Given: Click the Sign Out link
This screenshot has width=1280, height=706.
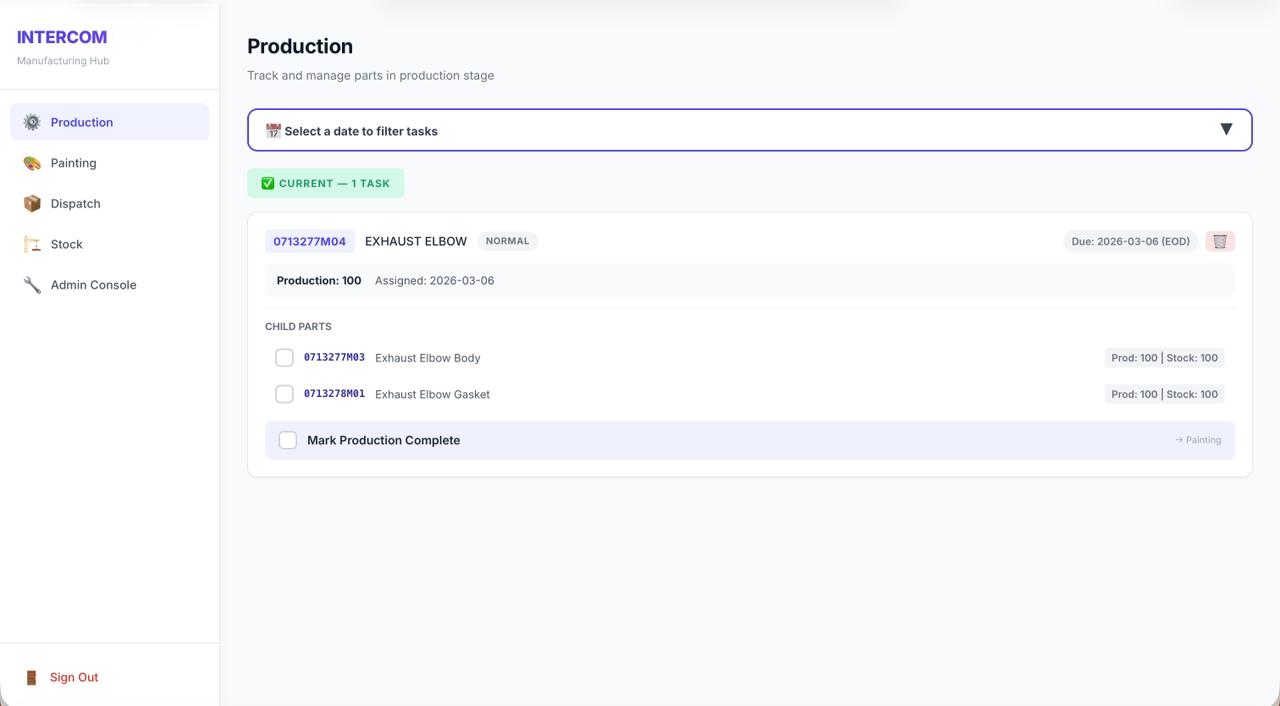Looking at the screenshot, I should click(x=74, y=677).
